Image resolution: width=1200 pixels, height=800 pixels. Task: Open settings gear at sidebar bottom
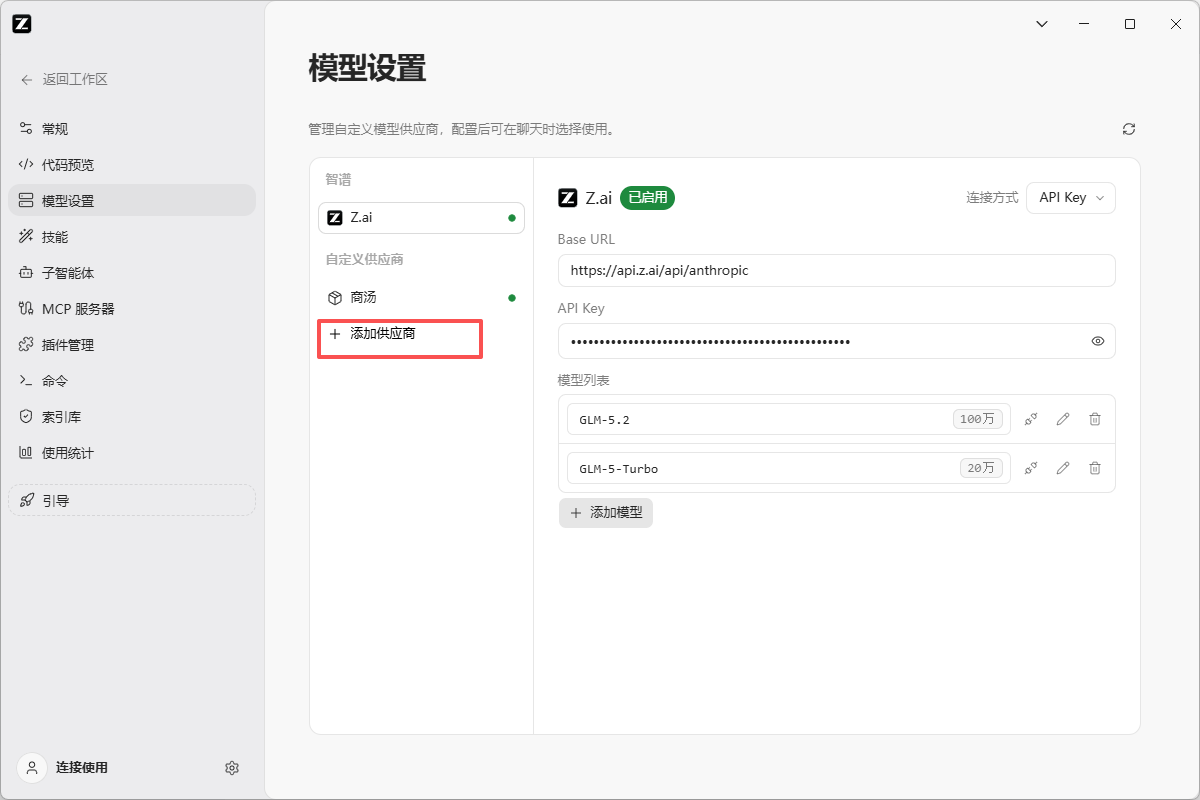[232, 768]
